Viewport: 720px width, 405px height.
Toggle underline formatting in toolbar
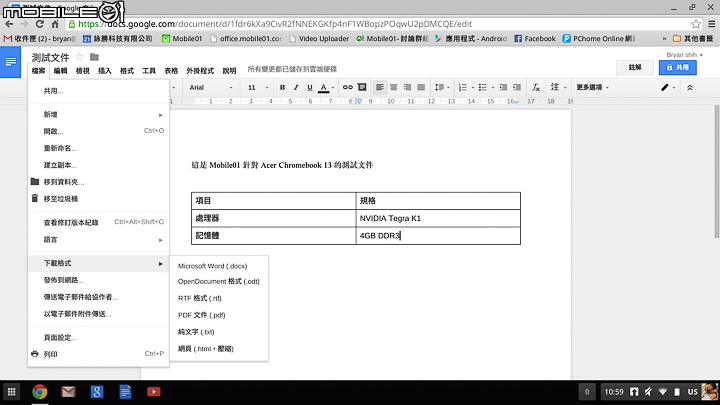309,87
